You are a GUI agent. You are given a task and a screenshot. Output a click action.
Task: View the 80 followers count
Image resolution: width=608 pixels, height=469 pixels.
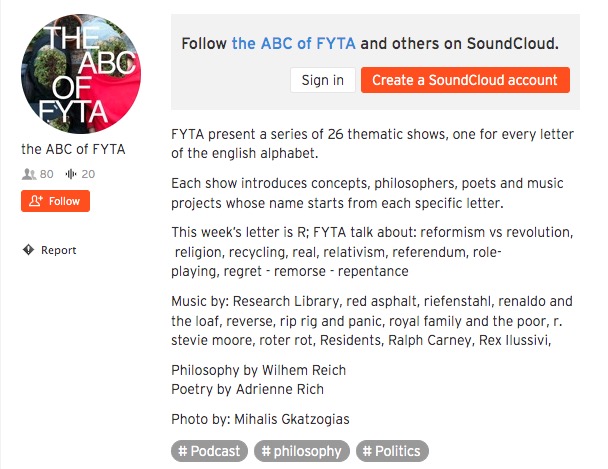[x=47, y=174]
